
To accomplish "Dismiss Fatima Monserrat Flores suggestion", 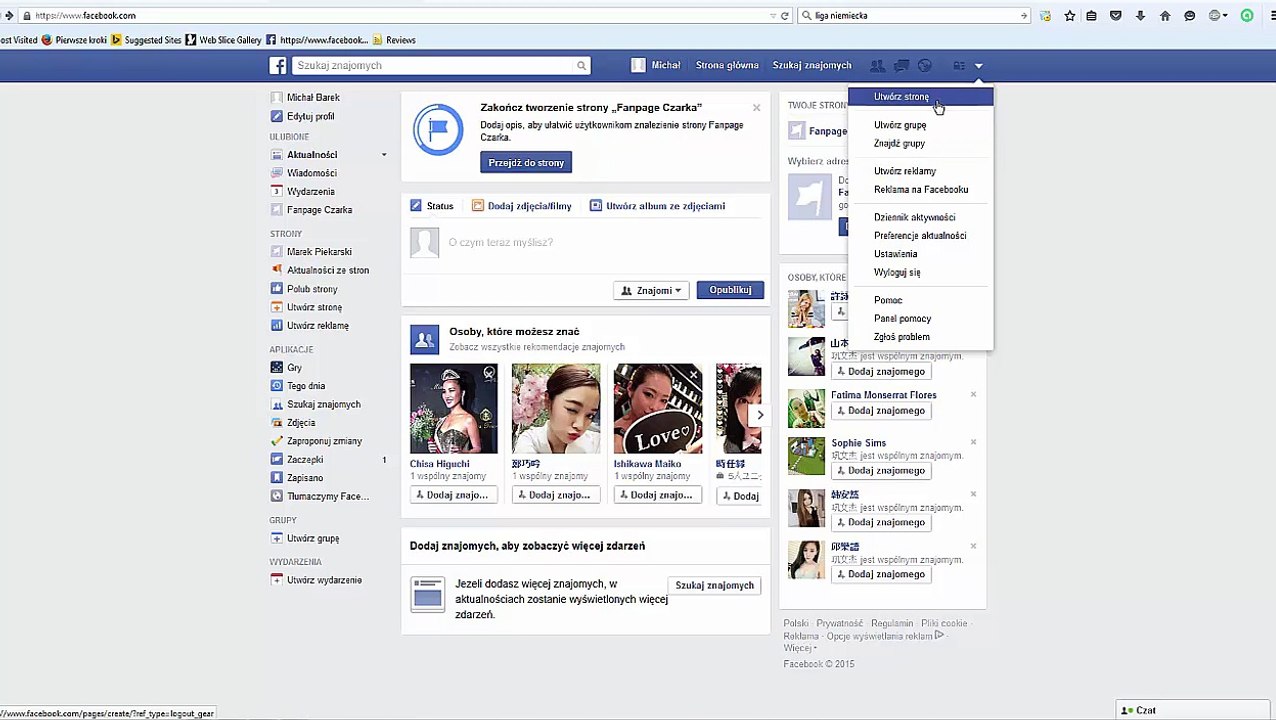I will pos(973,395).
